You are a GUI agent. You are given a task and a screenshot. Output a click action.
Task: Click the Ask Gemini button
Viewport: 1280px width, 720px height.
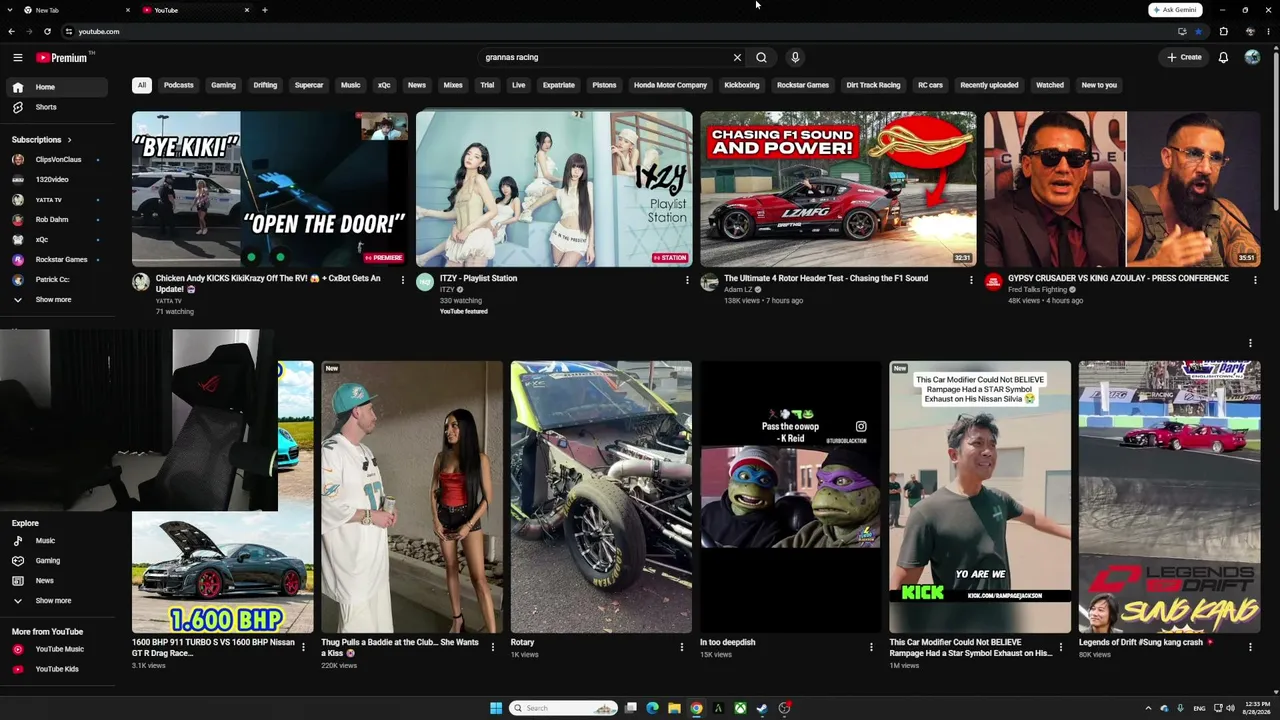click(1175, 10)
